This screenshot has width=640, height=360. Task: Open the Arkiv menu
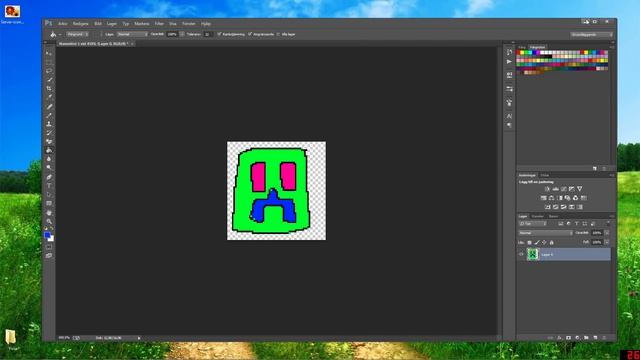pyautogui.click(x=62, y=24)
